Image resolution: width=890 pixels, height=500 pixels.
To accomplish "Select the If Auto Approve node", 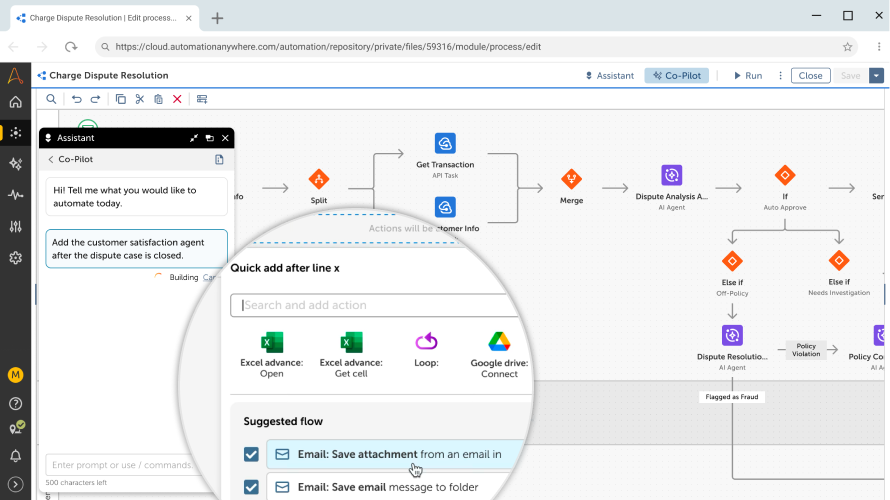I will (785, 187).
